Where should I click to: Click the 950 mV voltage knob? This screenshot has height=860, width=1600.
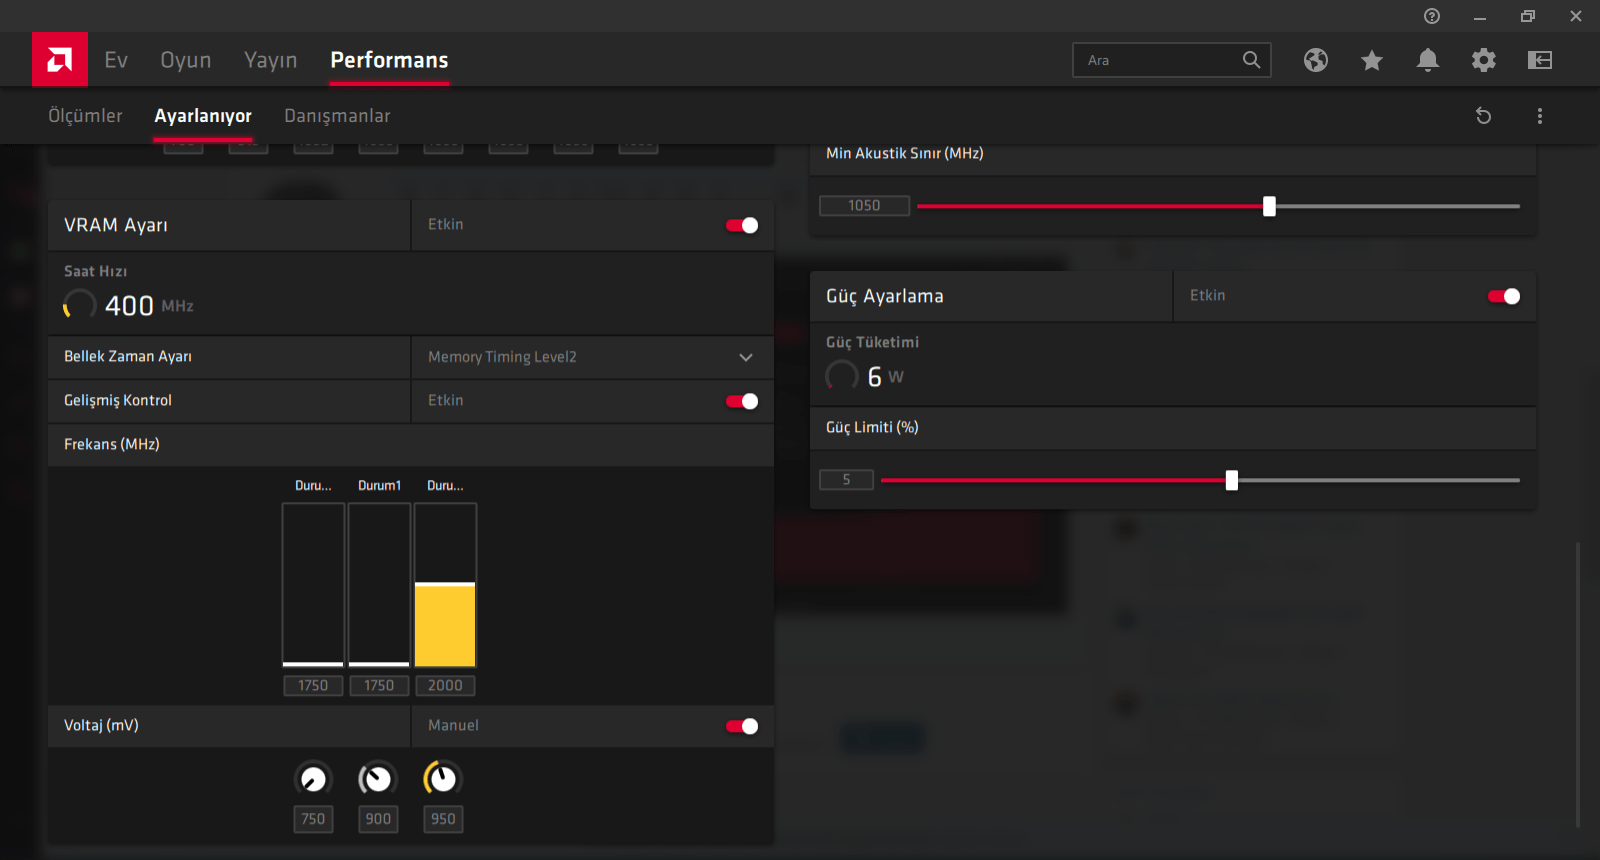point(441,779)
